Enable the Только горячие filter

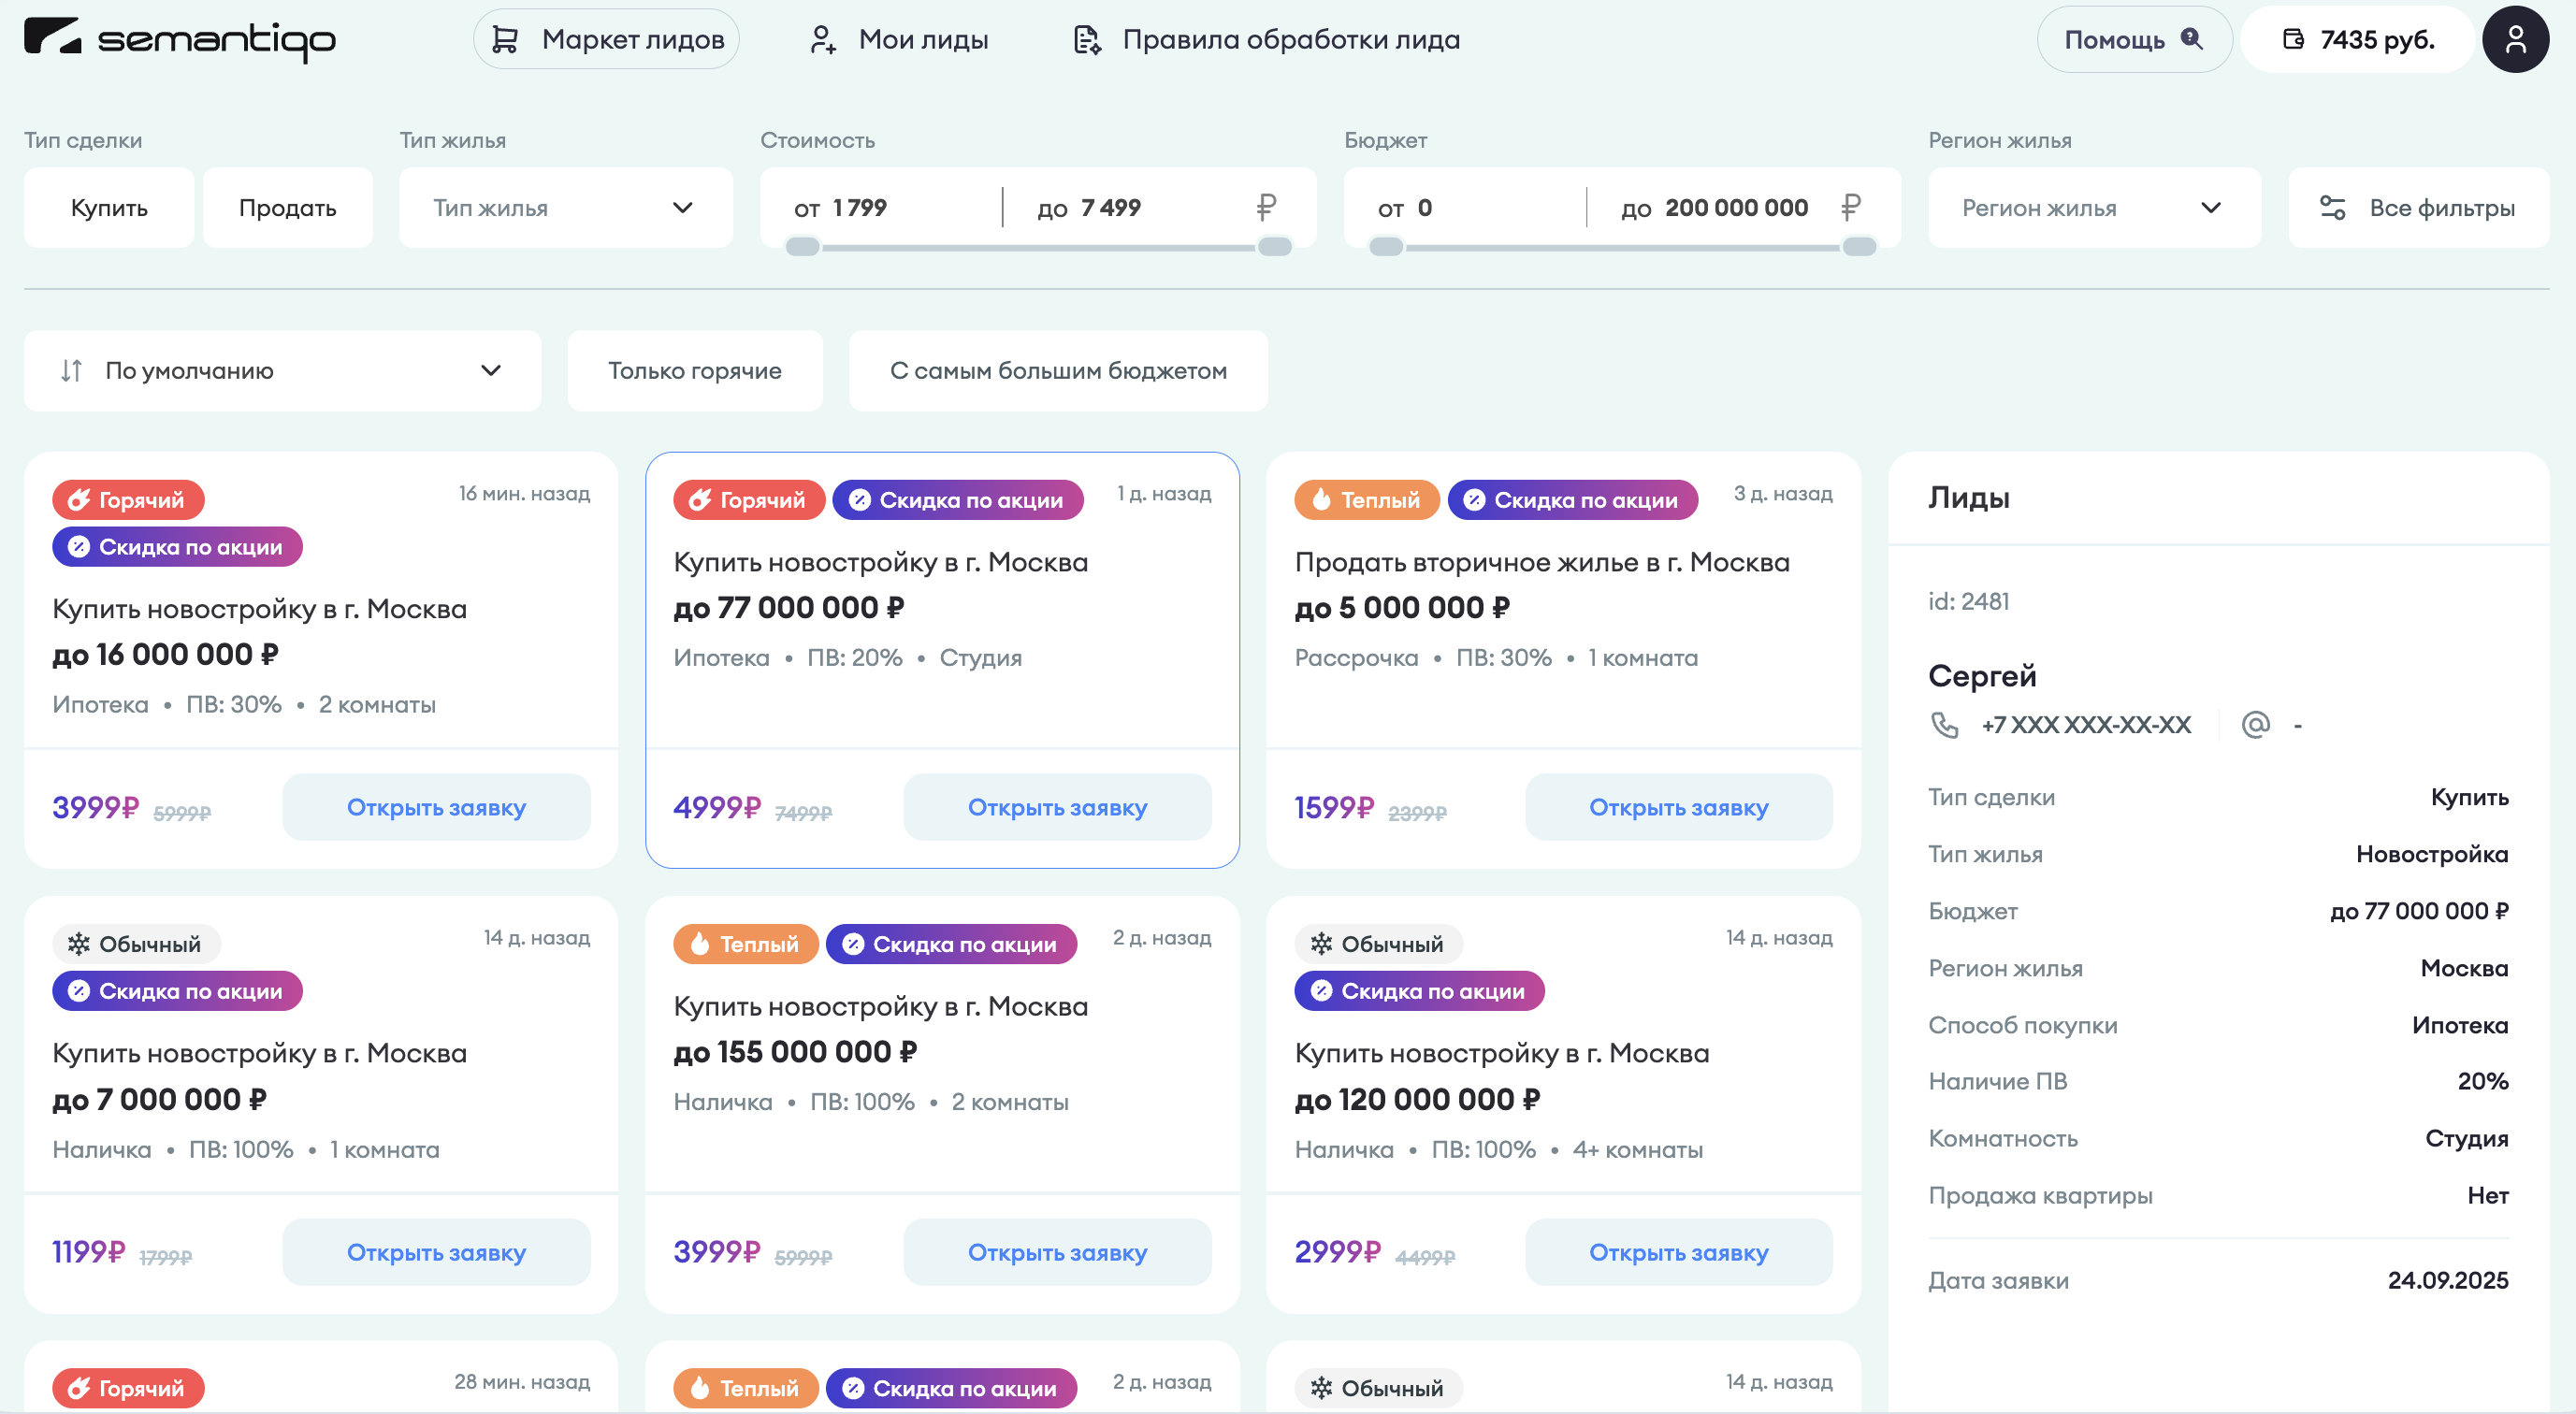point(694,371)
